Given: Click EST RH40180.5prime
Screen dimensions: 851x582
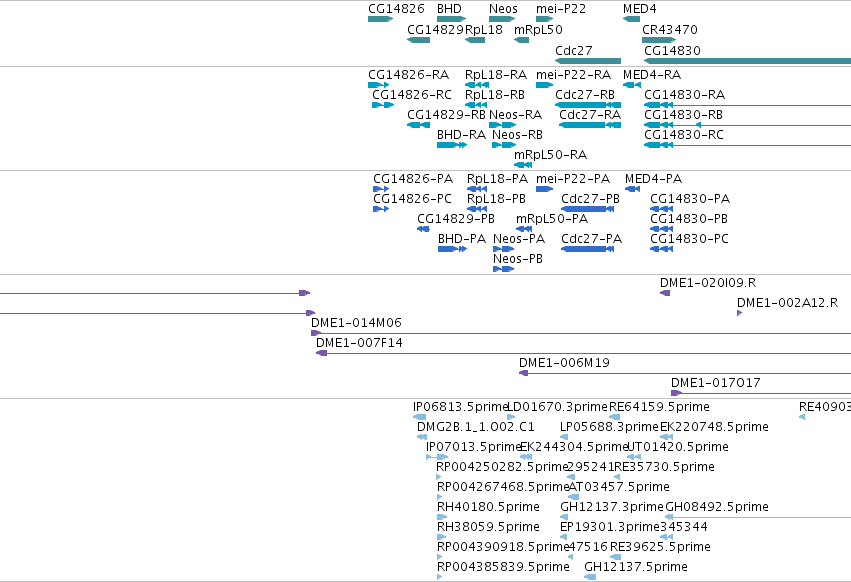Looking at the screenshot, I should pos(442,517).
